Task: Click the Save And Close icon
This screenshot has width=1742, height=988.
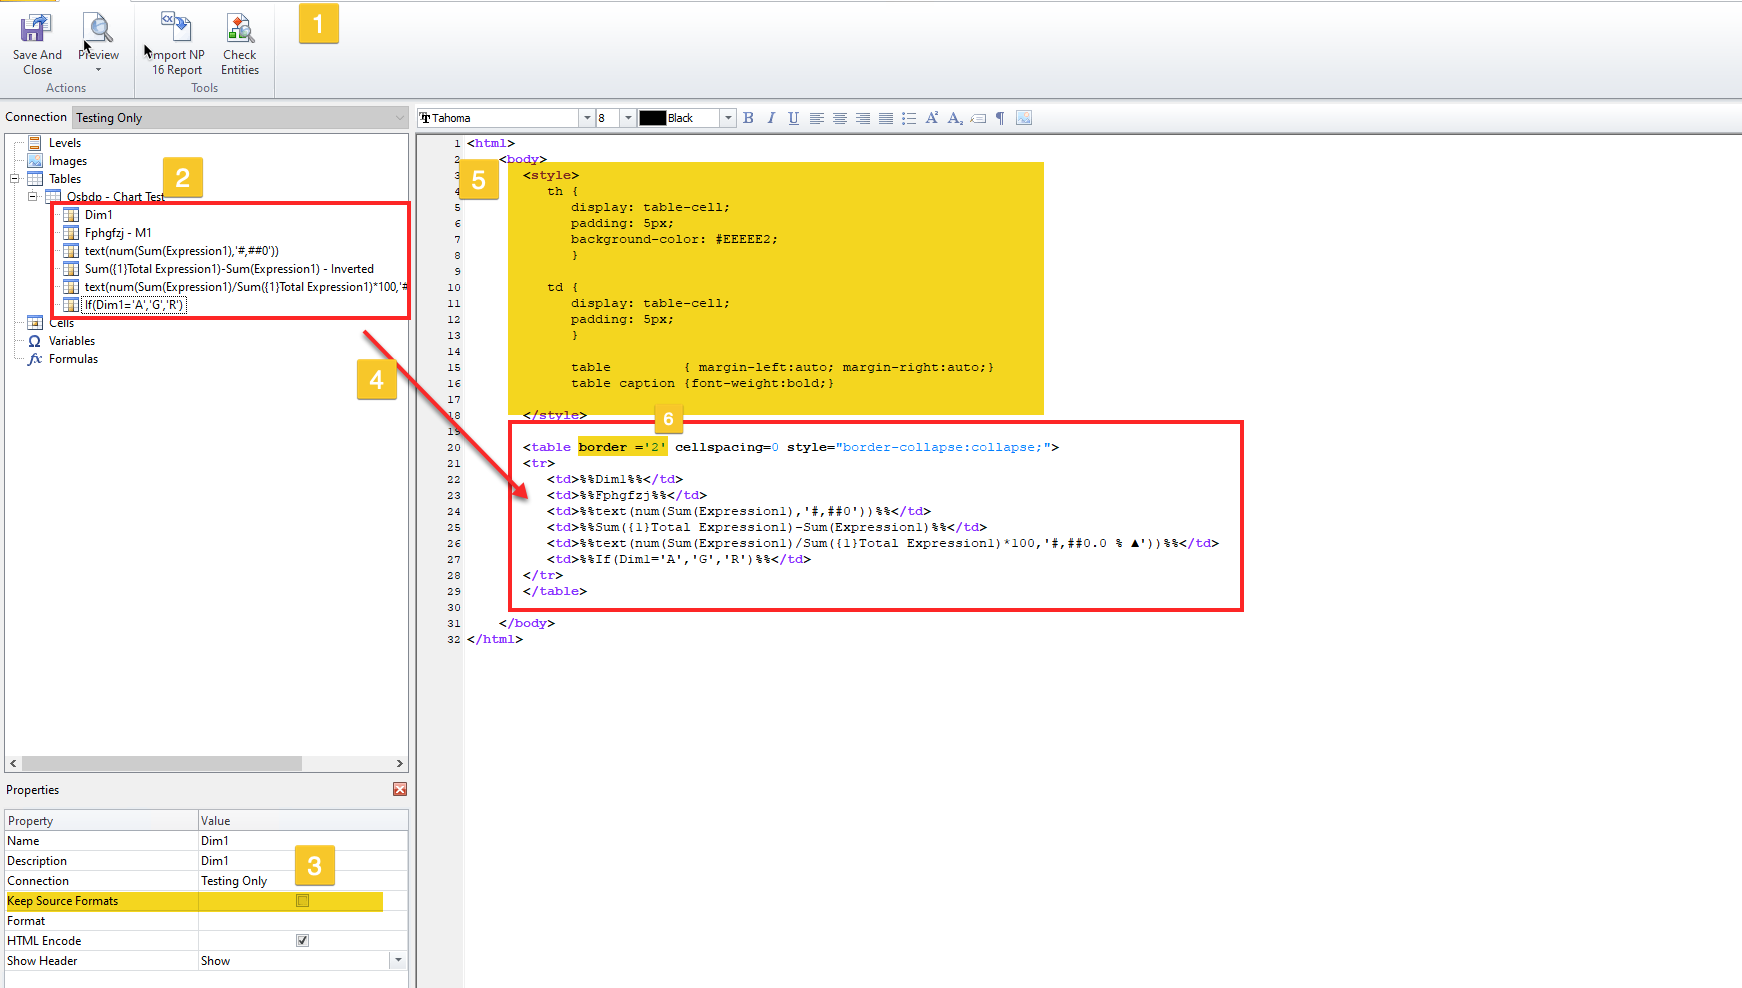Action: tap(37, 30)
